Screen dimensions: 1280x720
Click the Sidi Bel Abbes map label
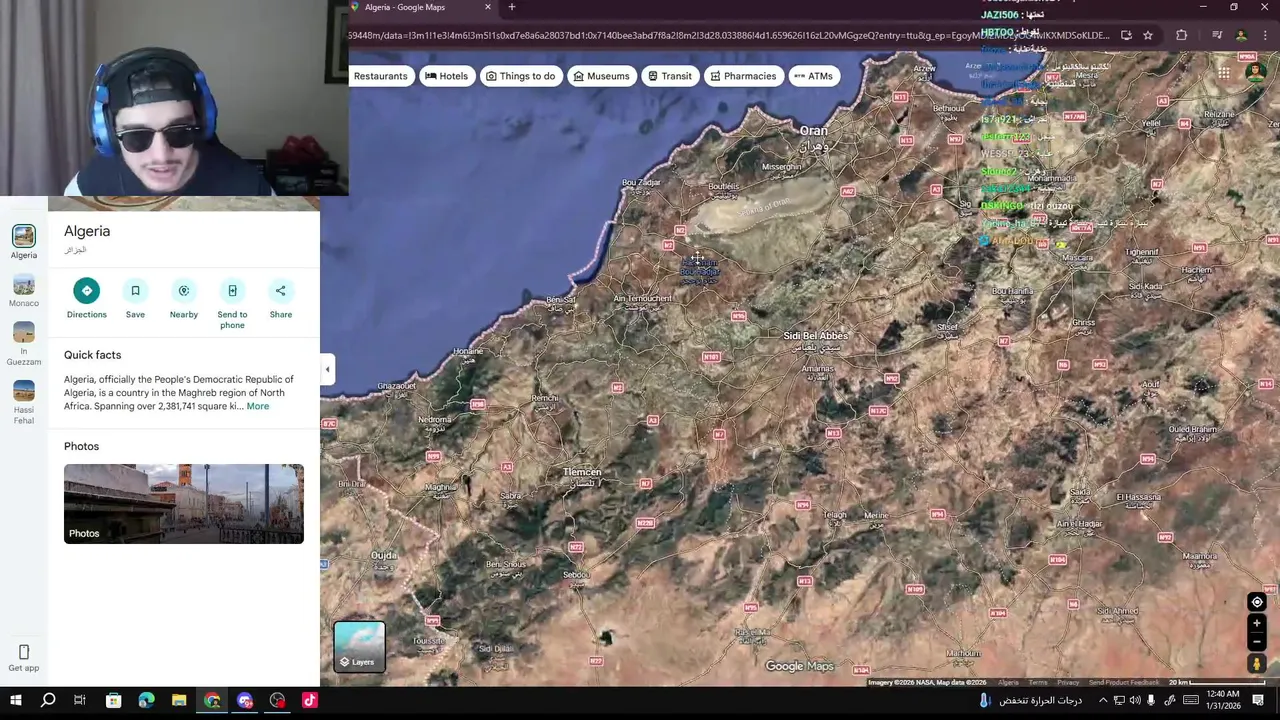point(815,336)
